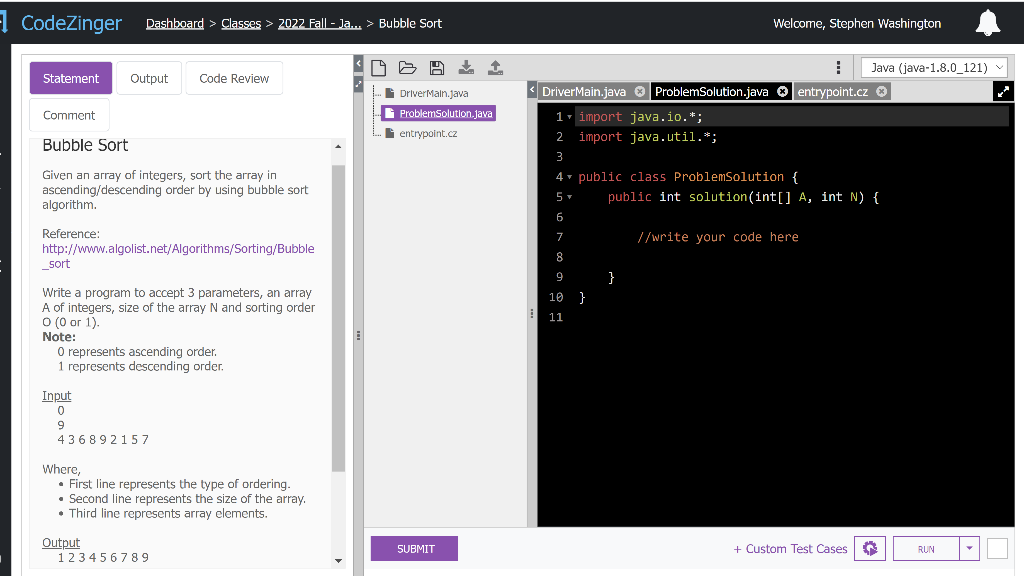1024x576 pixels.
Task: Switch to the Output tab
Action: coord(149,79)
